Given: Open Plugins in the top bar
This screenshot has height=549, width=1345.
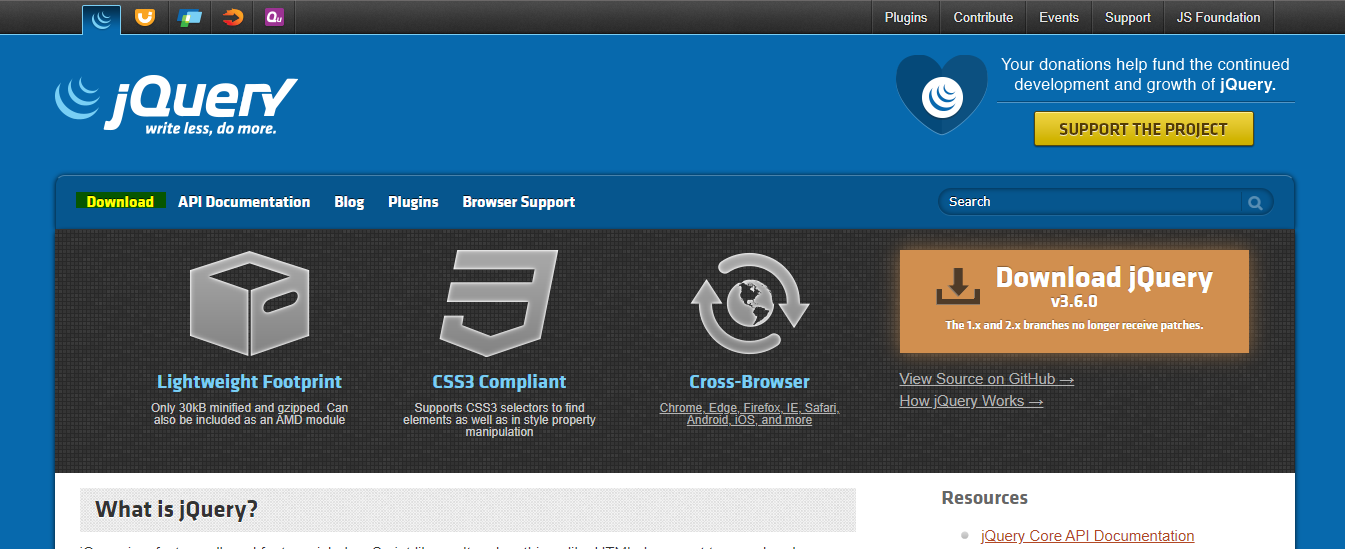Looking at the screenshot, I should pyautogui.click(x=906, y=17).
